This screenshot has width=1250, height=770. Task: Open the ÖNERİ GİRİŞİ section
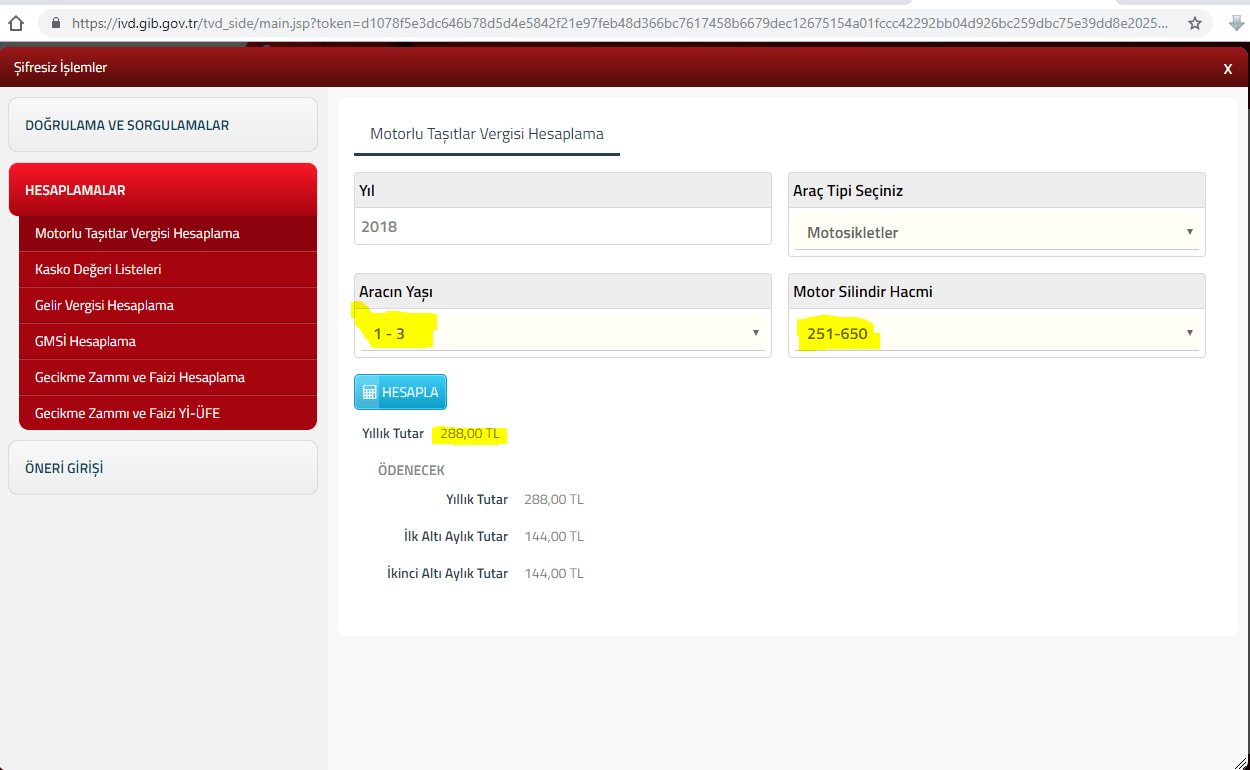162,468
